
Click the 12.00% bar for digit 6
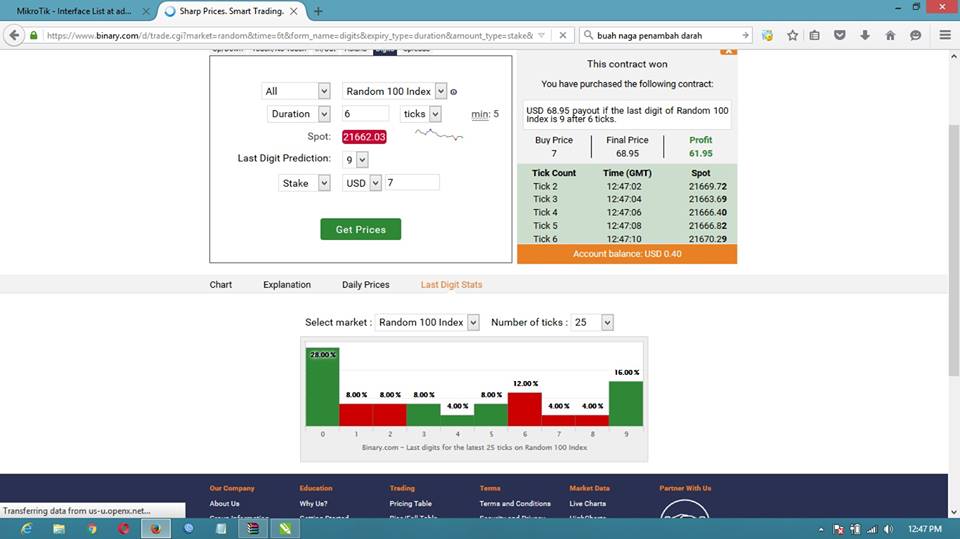(525, 409)
